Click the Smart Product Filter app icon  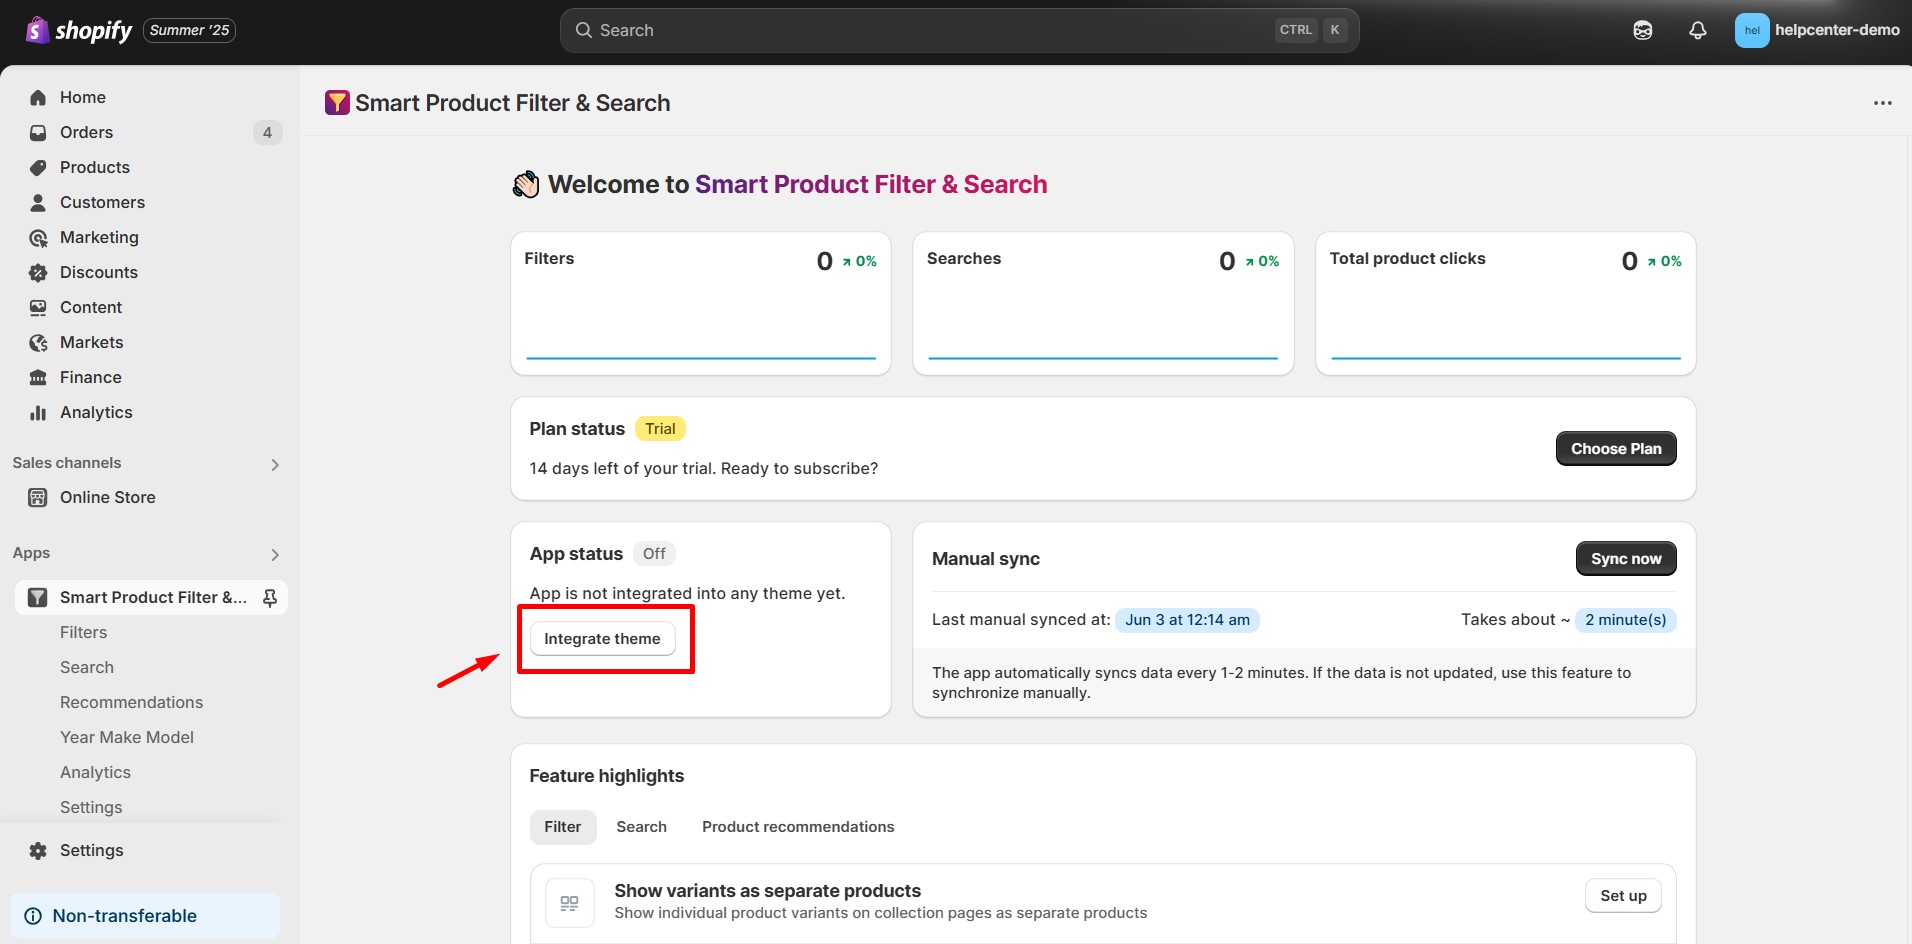[x=37, y=597]
